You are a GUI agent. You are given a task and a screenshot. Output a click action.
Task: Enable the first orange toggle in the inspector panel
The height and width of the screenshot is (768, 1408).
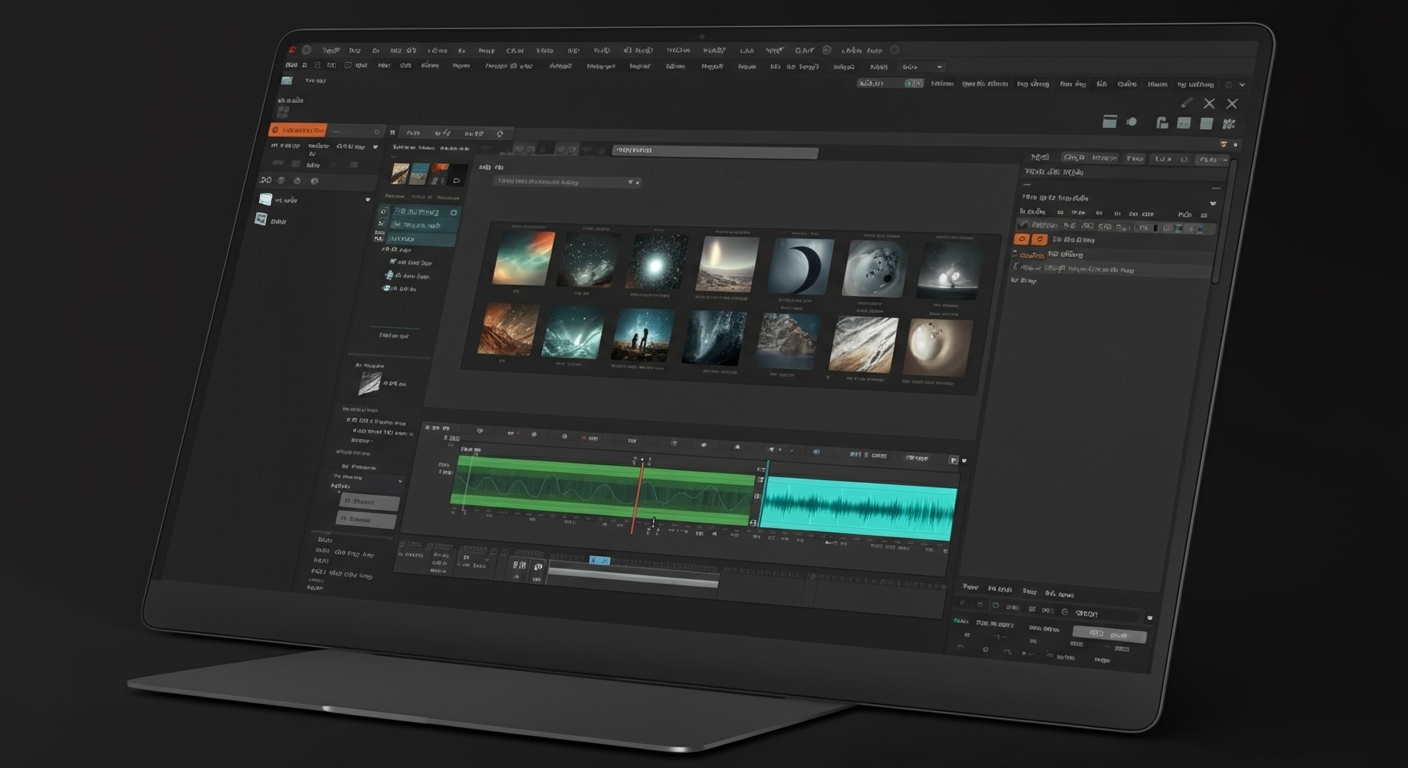[1021, 239]
